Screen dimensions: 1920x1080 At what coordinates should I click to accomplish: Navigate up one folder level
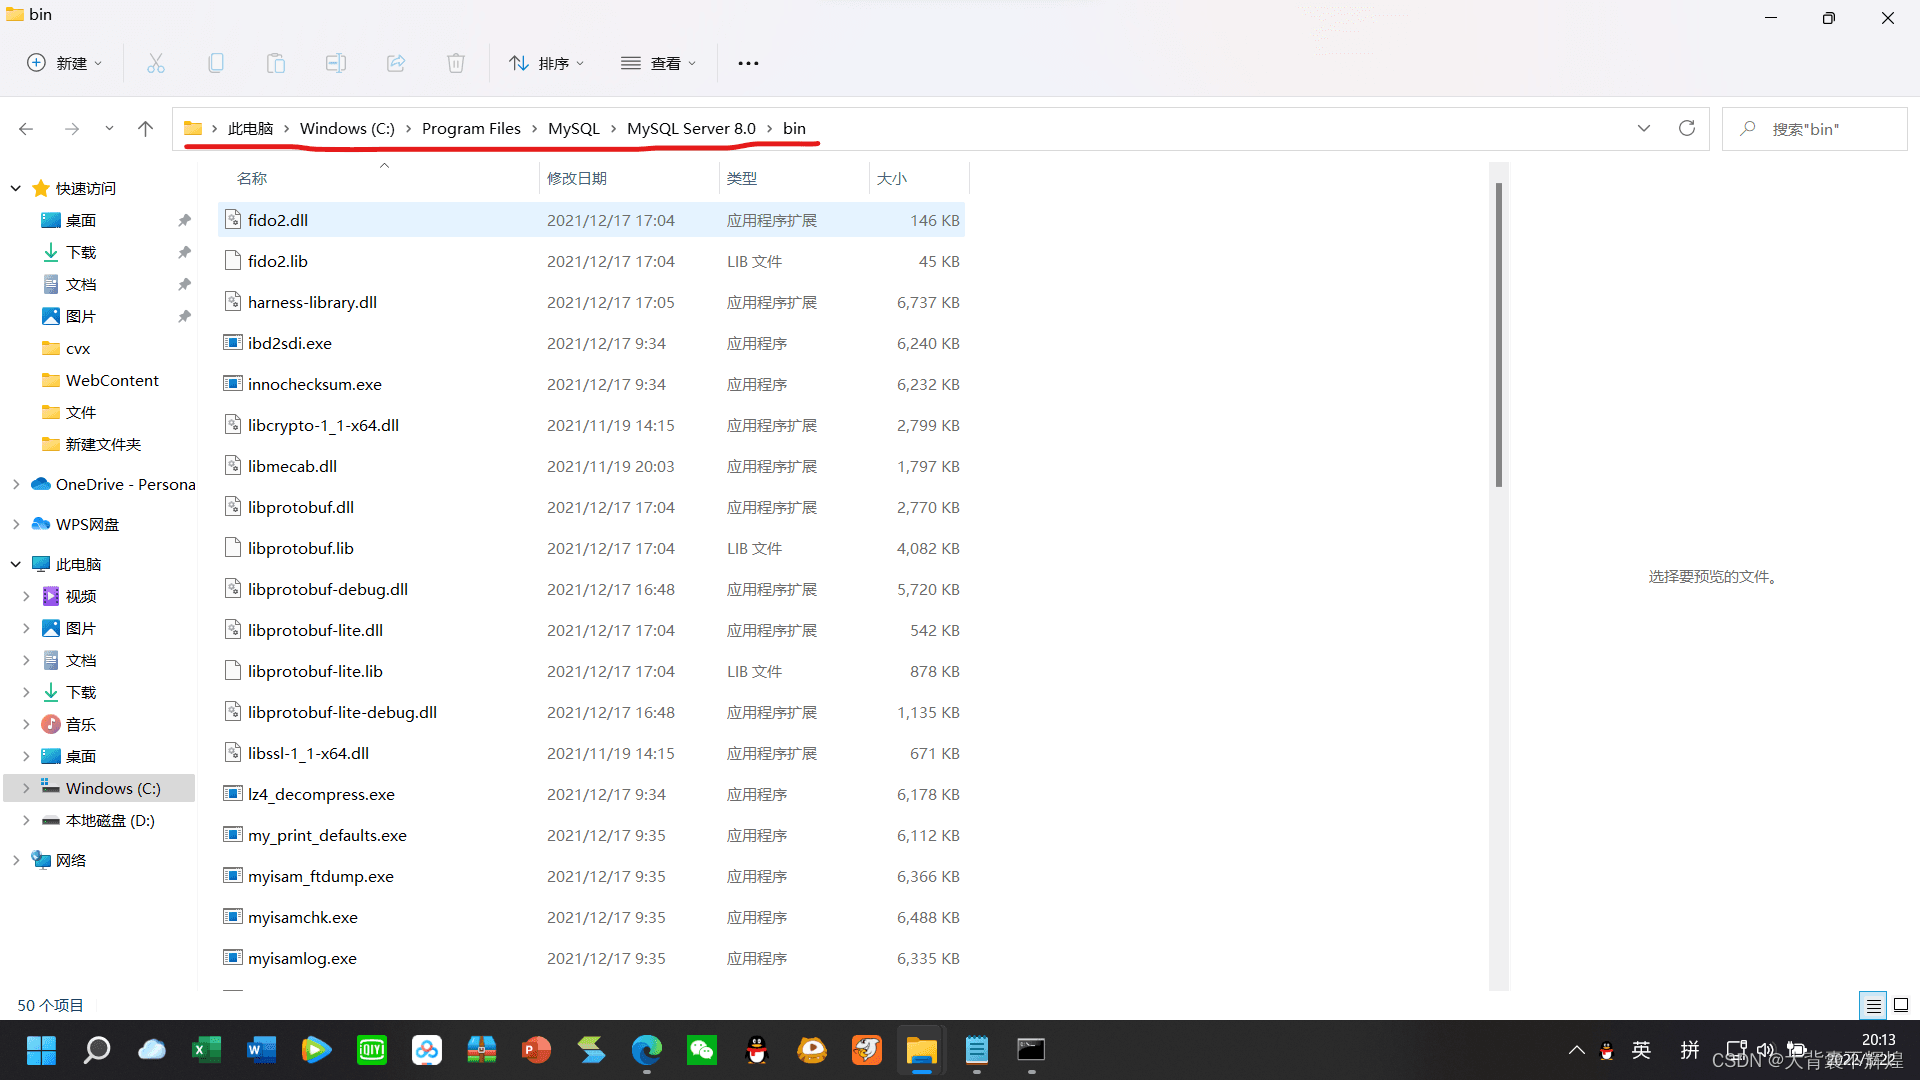[x=145, y=128]
